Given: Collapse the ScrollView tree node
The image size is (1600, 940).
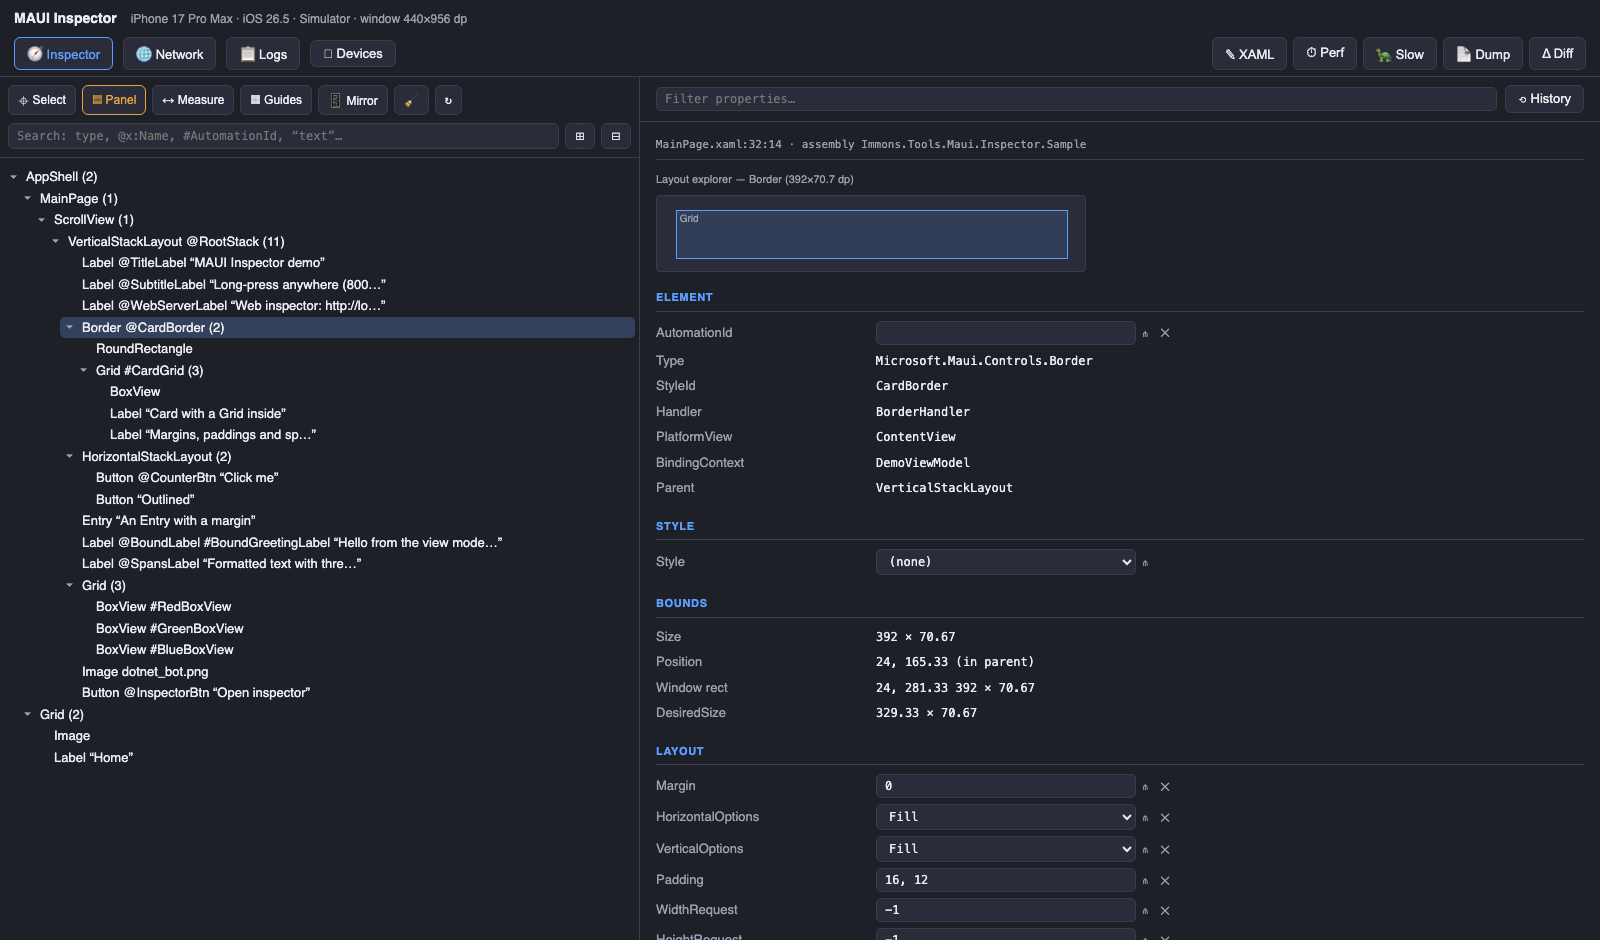Looking at the screenshot, I should click(42, 220).
